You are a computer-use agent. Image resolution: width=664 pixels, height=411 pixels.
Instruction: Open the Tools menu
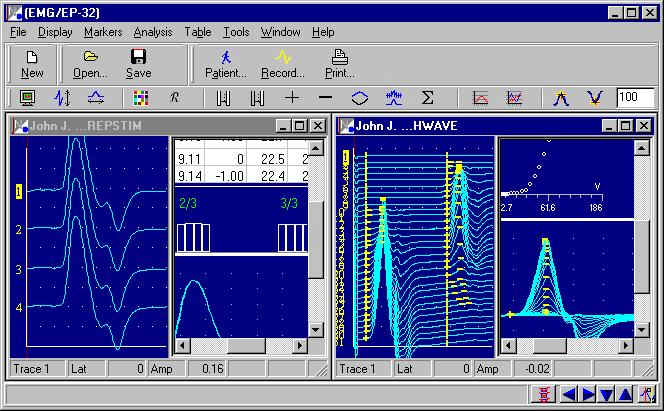[x=236, y=32]
